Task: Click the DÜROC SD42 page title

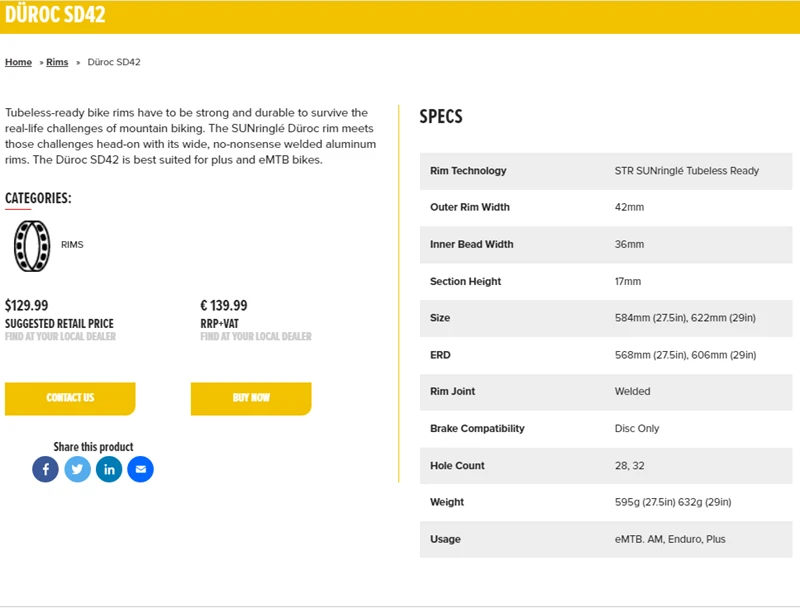Action: tap(55, 15)
